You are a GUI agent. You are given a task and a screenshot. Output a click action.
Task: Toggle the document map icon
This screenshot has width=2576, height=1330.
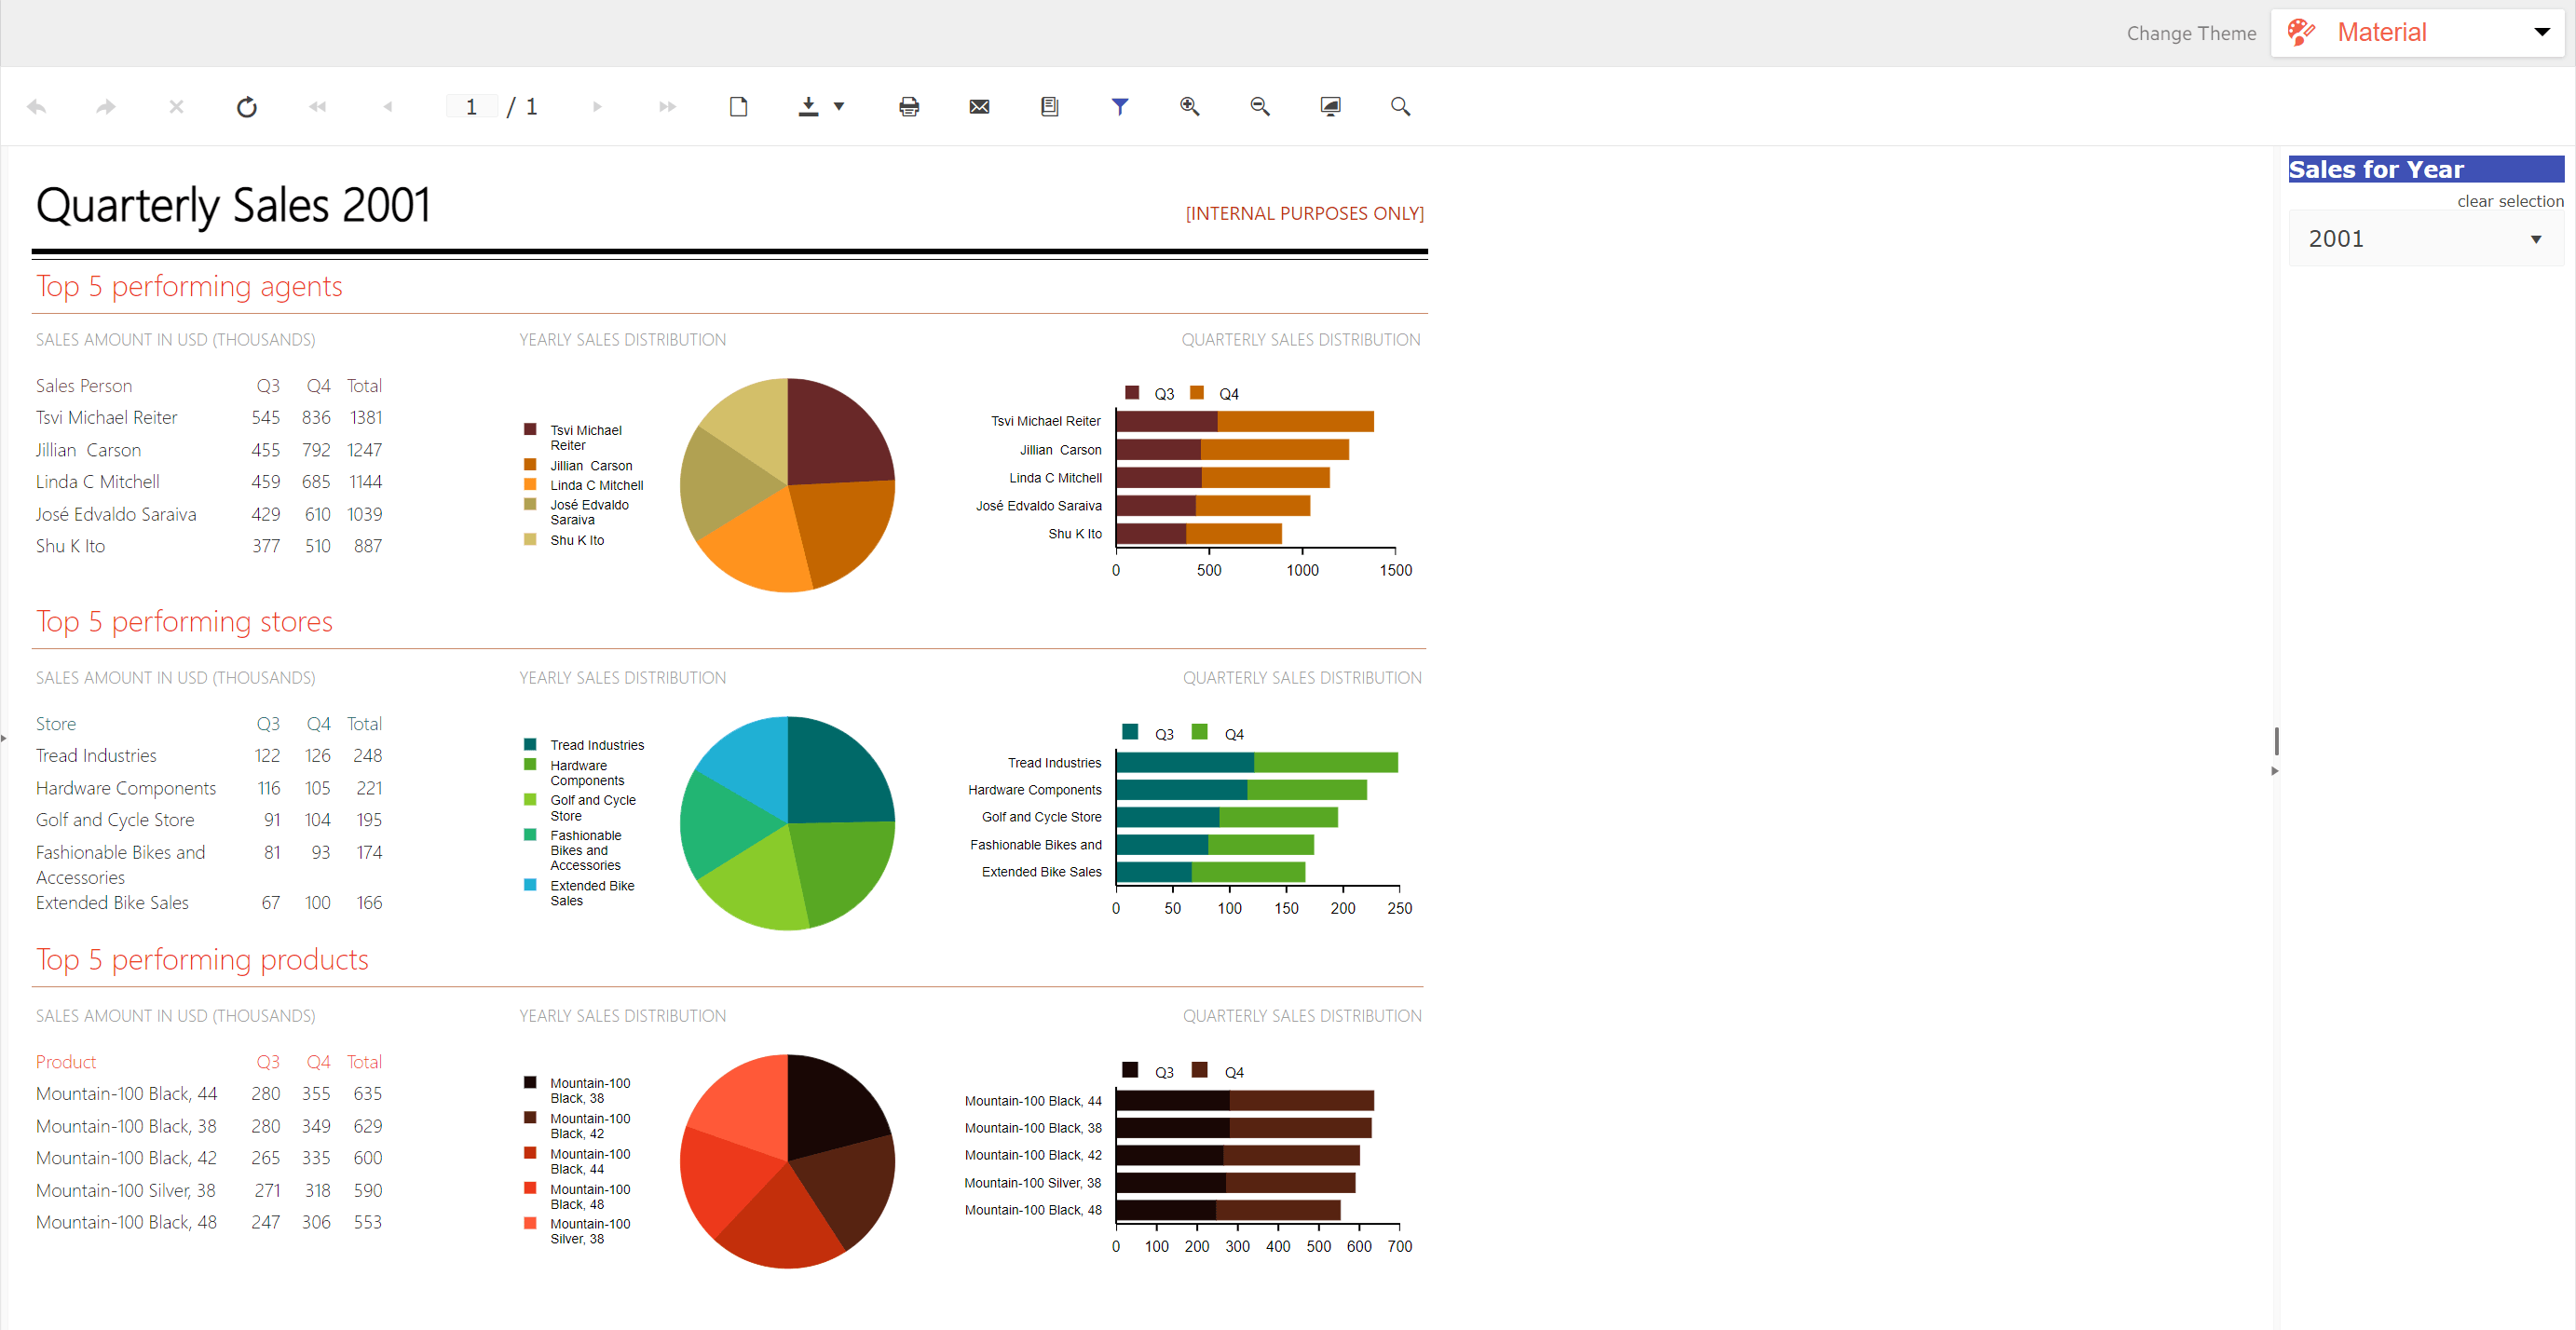(x=1049, y=106)
